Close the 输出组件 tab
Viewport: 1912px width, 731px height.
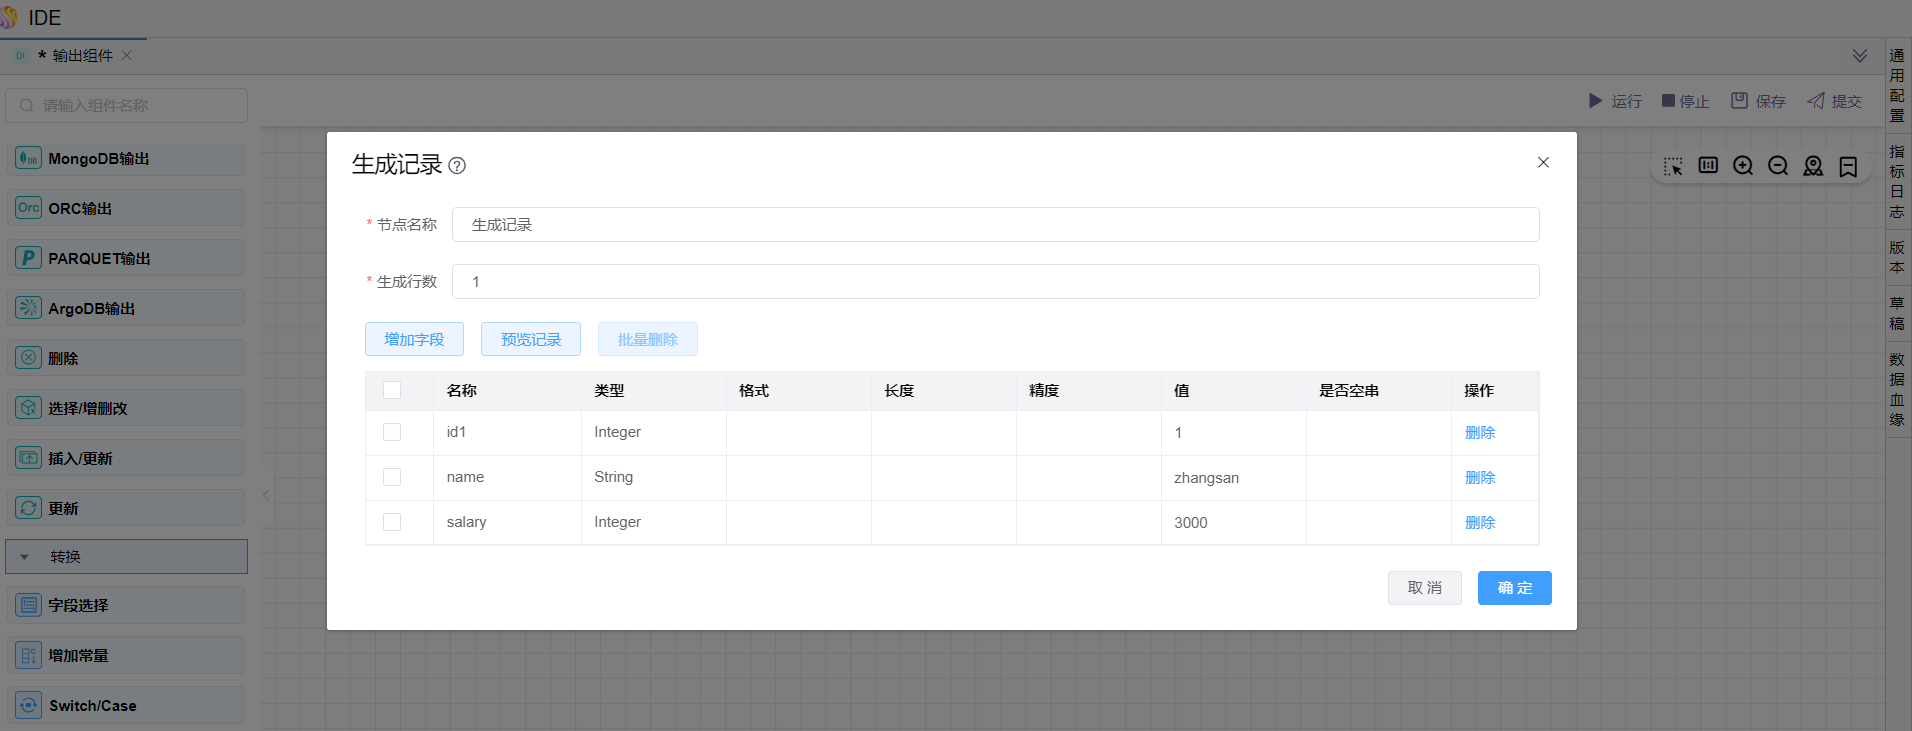[x=127, y=56]
